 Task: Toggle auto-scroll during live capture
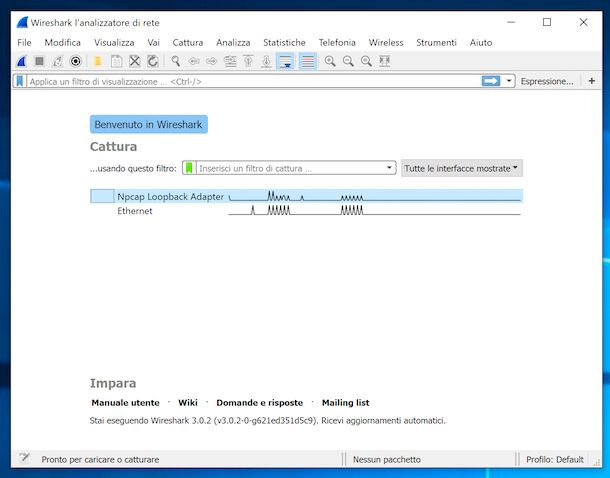[285, 61]
